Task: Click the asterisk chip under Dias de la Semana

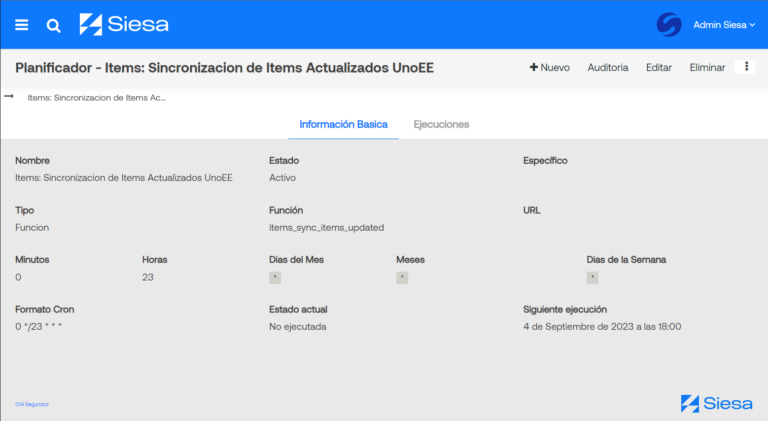Action: [x=593, y=278]
